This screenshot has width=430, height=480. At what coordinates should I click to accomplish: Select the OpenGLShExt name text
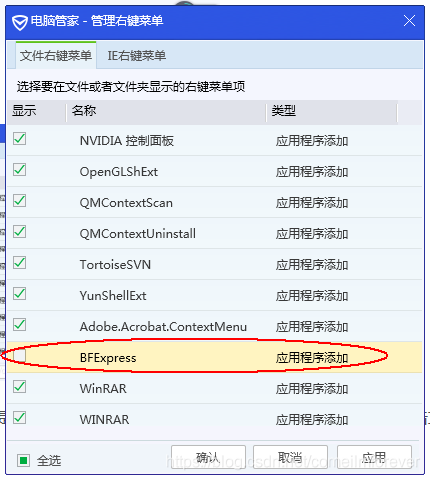tap(119, 172)
